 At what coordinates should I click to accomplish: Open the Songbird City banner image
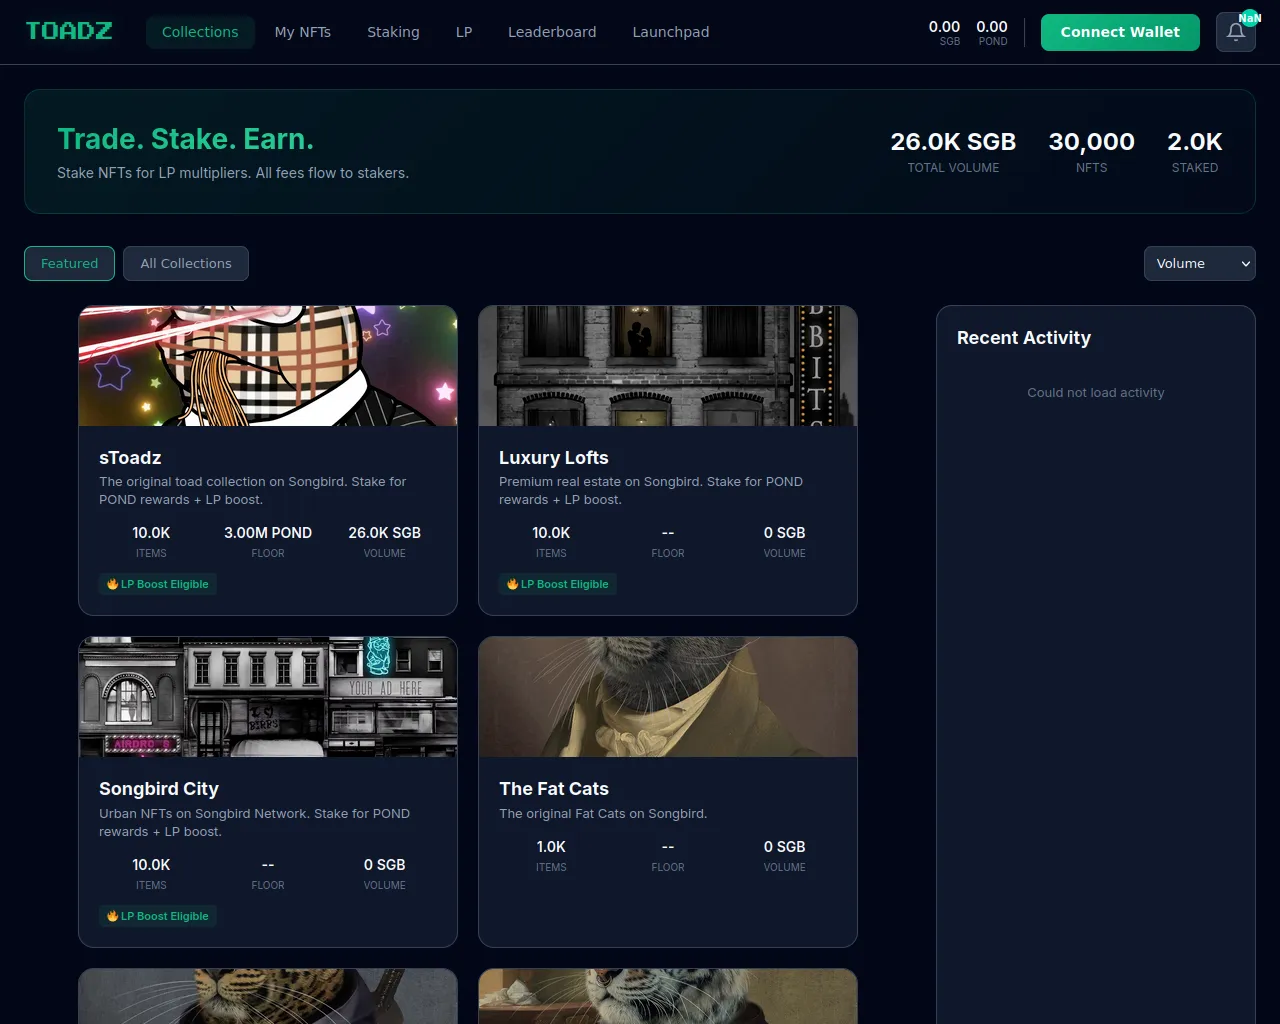[x=268, y=697]
